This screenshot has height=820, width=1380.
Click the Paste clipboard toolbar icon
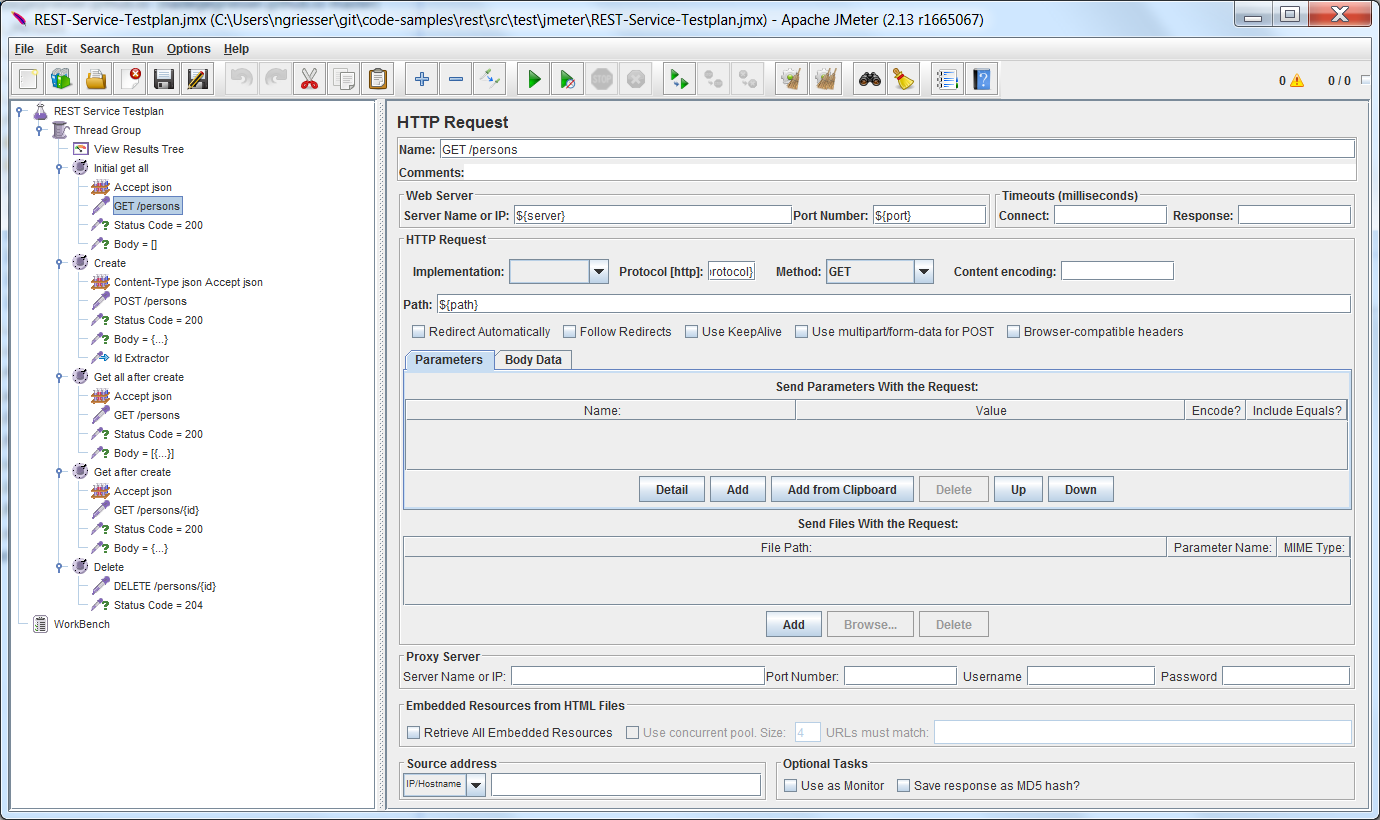tap(377, 79)
